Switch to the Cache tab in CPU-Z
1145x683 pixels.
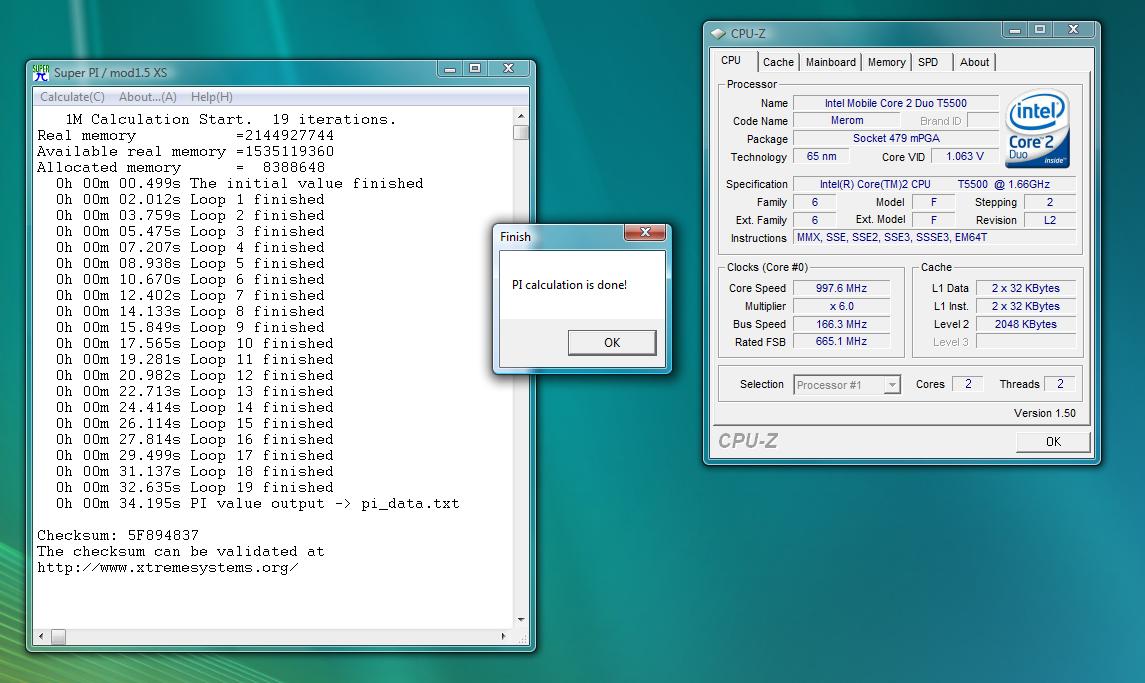[x=778, y=62]
